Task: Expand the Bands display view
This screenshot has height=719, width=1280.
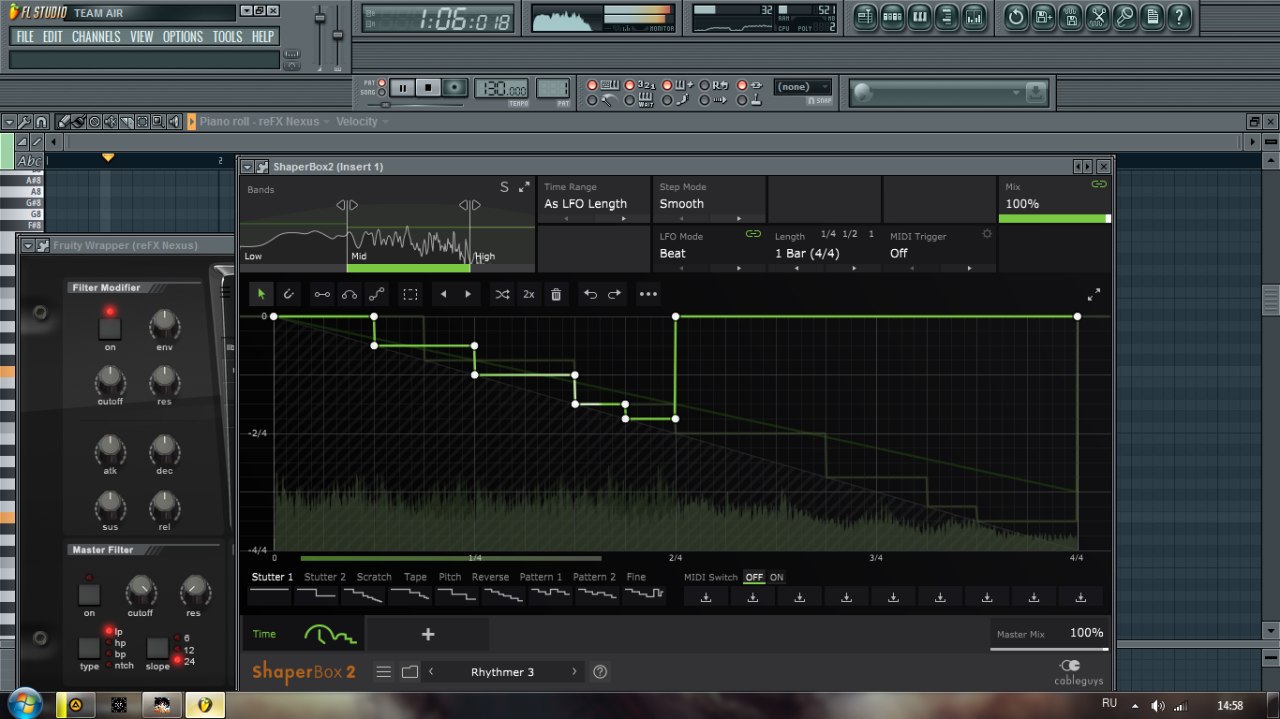Action: [x=524, y=187]
